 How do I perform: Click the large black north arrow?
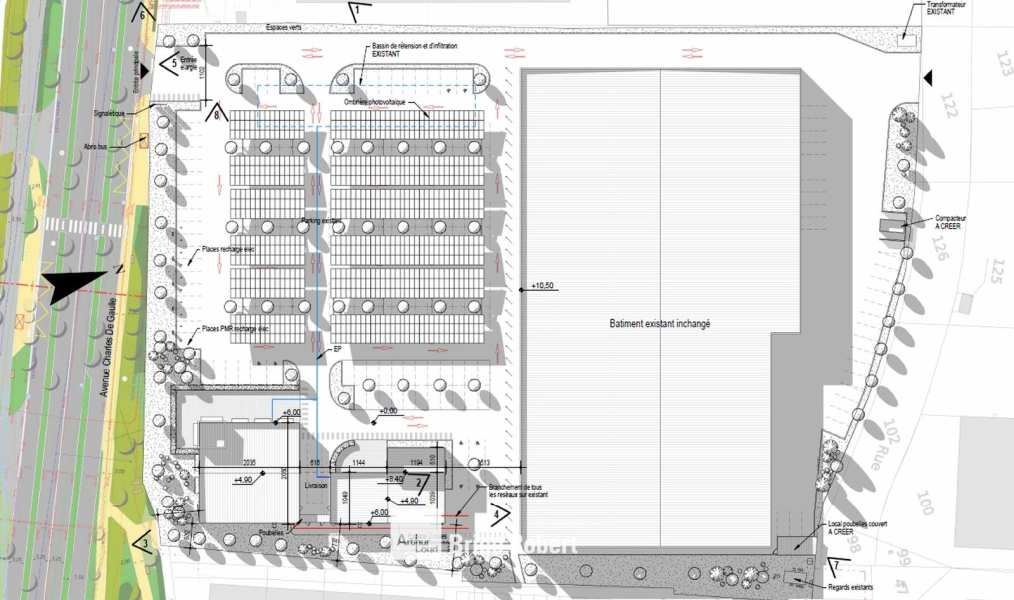[x=82, y=284]
